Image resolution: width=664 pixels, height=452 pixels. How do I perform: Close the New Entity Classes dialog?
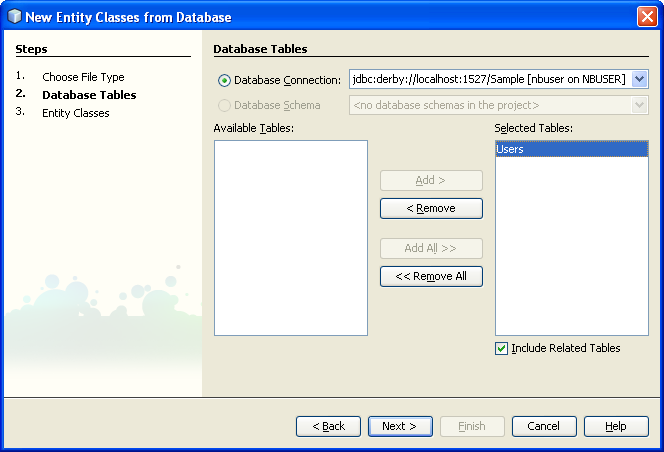[x=646, y=17]
